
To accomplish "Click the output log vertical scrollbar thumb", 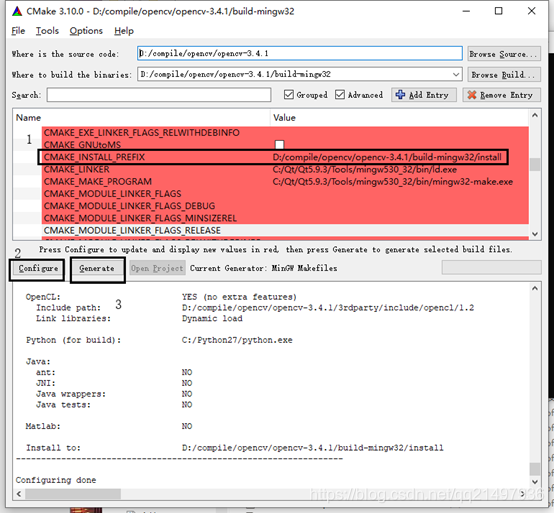I will pyautogui.click(x=535, y=469).
